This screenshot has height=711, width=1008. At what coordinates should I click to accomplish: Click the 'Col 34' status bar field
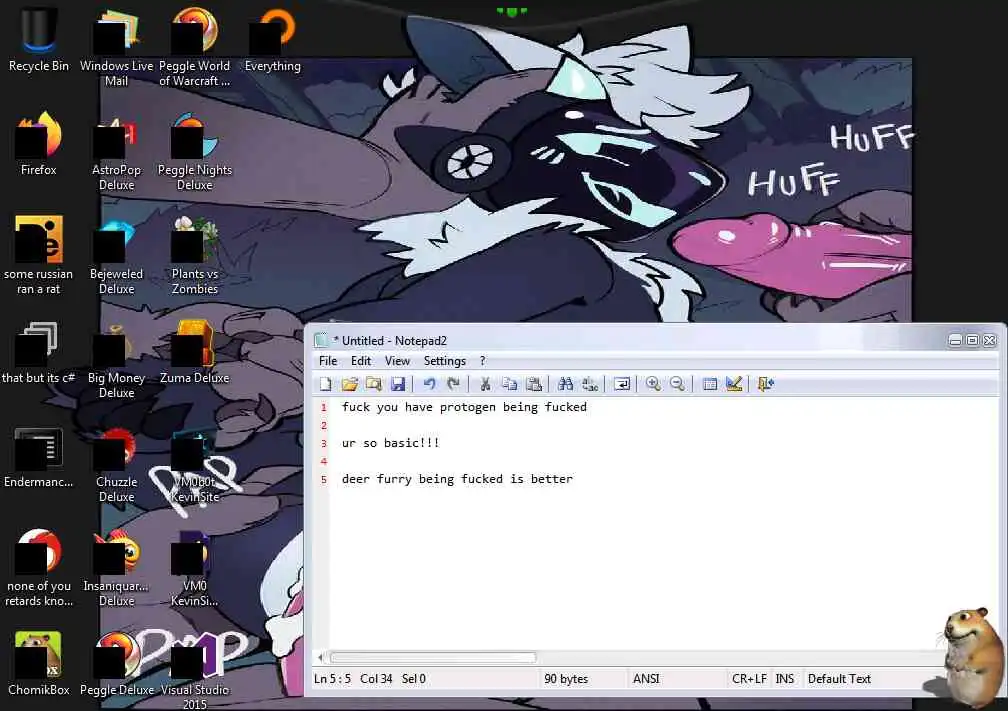(x=376, y=679)
